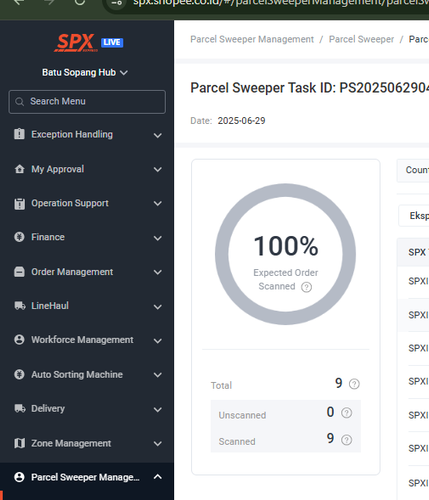
Task: Click the 100% progress ring
Action: (x=285, y=254)
